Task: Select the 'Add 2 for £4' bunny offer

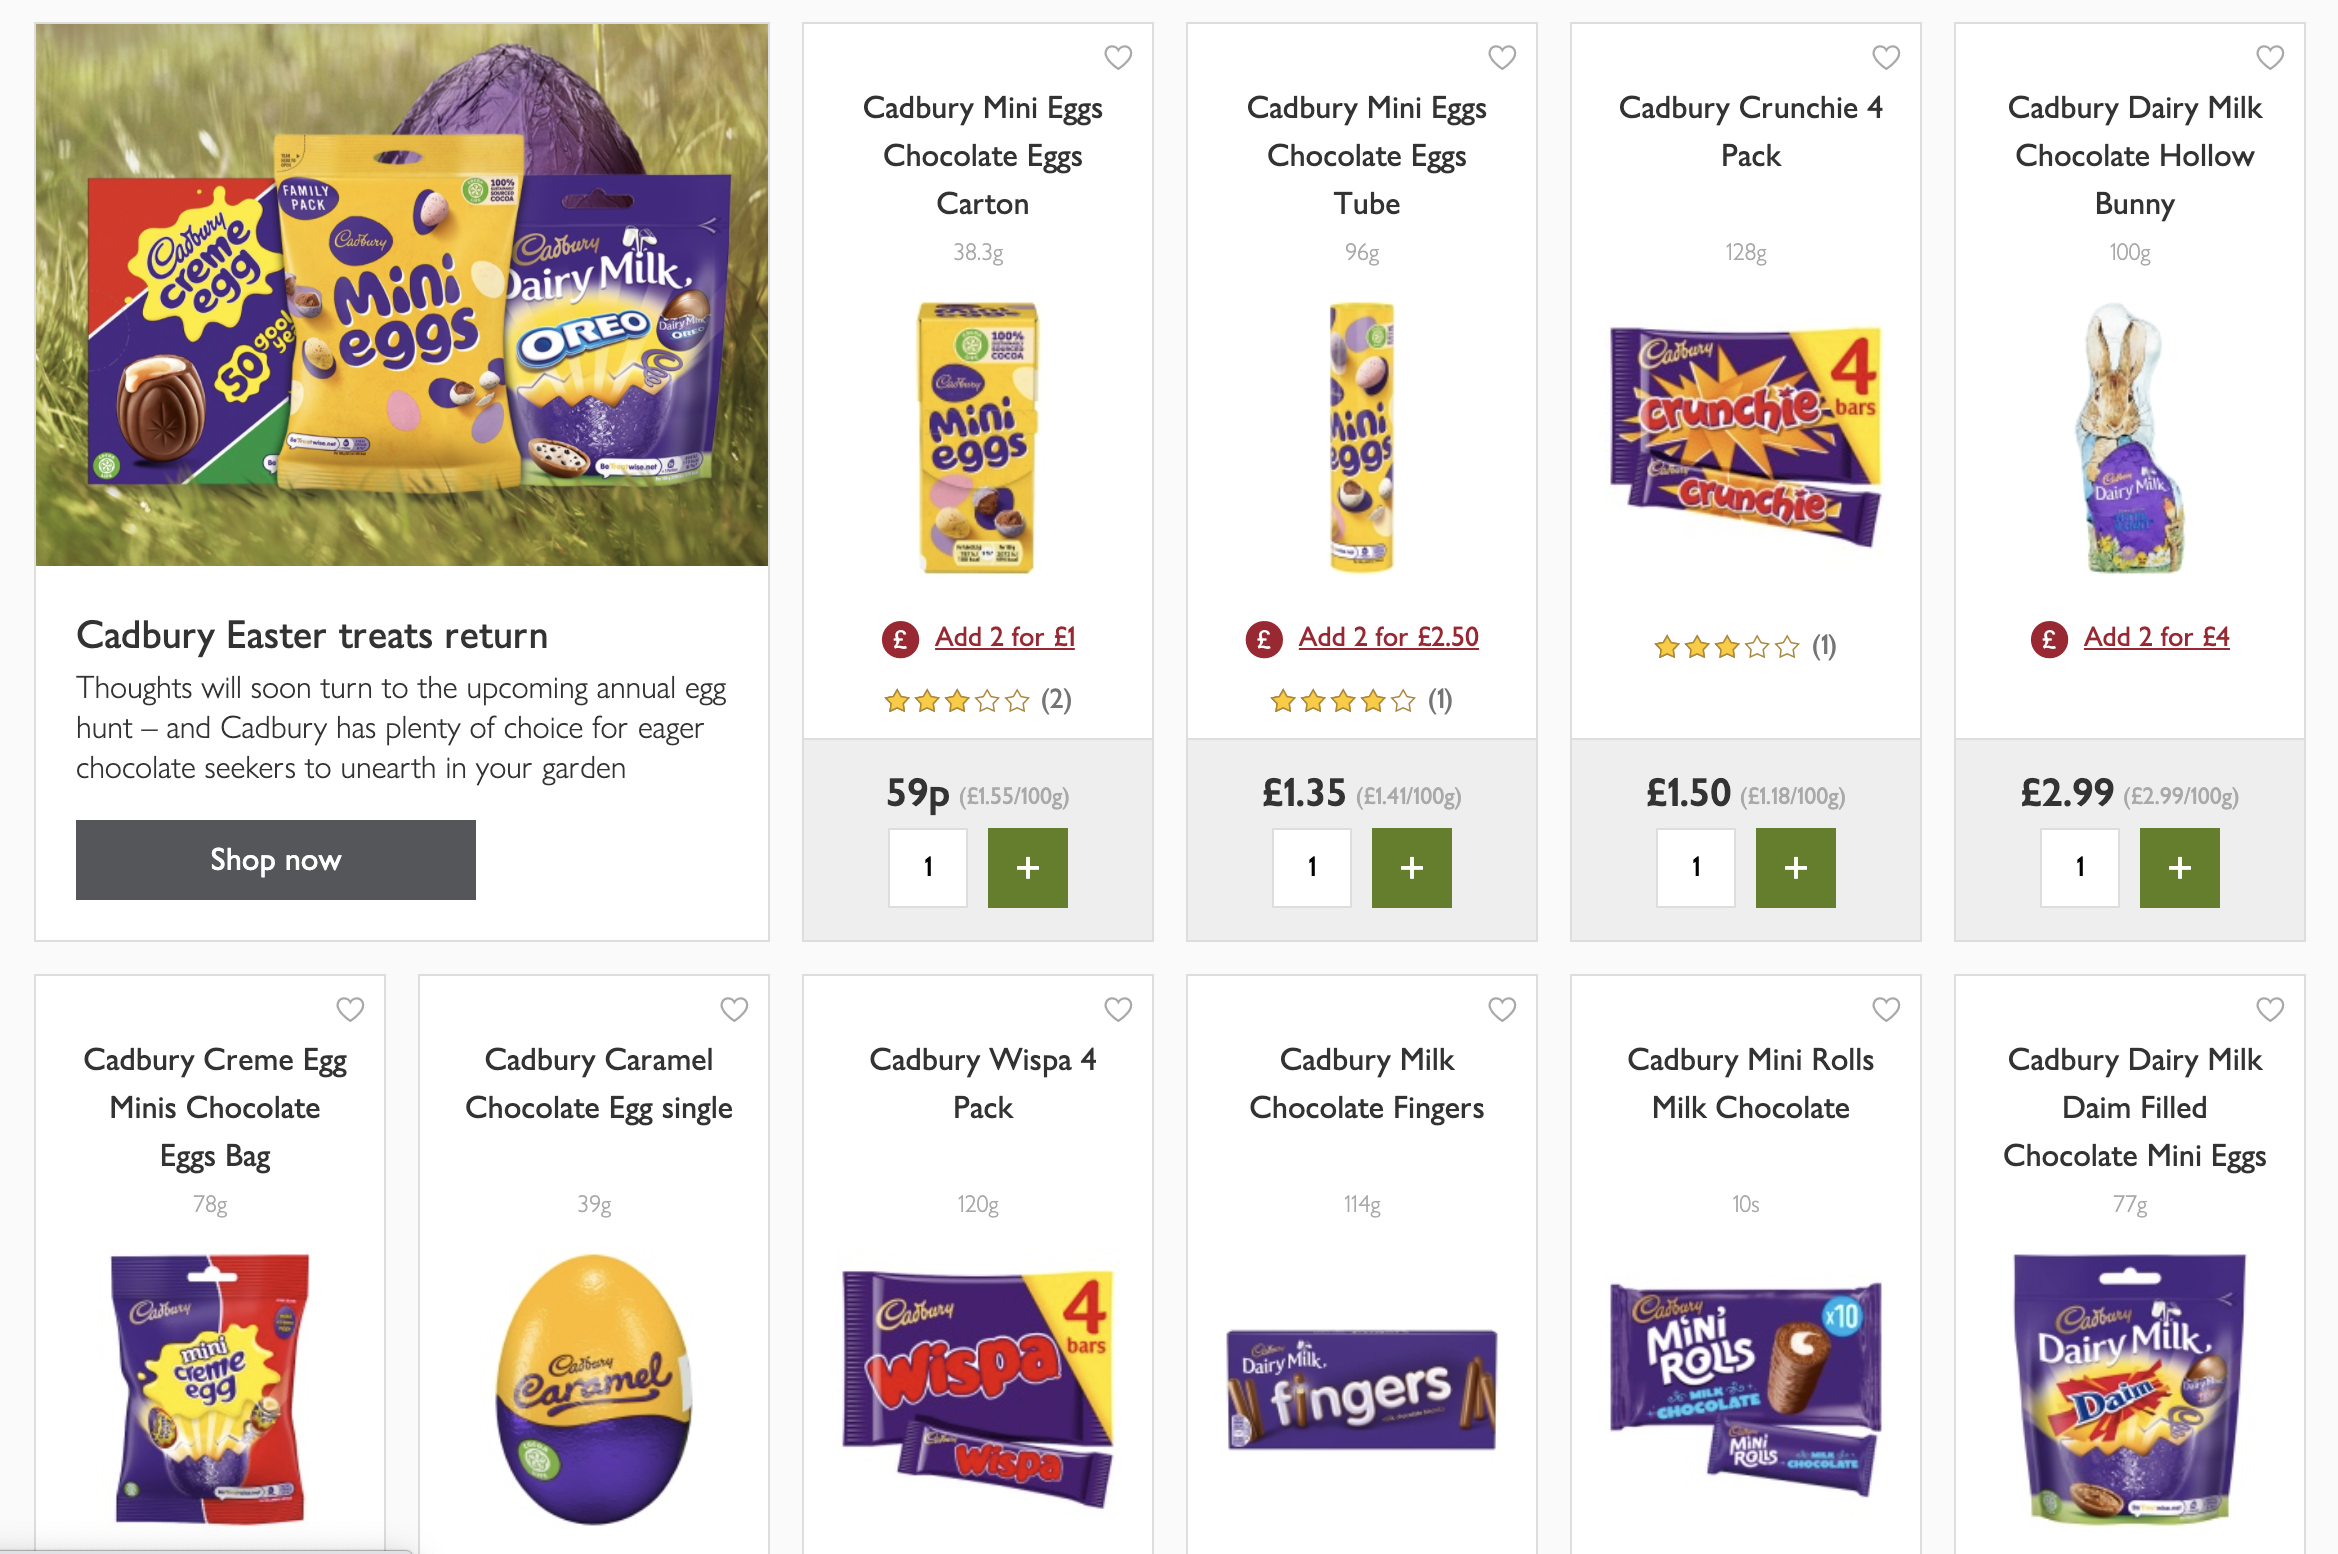Action: tap(2155, 637)
